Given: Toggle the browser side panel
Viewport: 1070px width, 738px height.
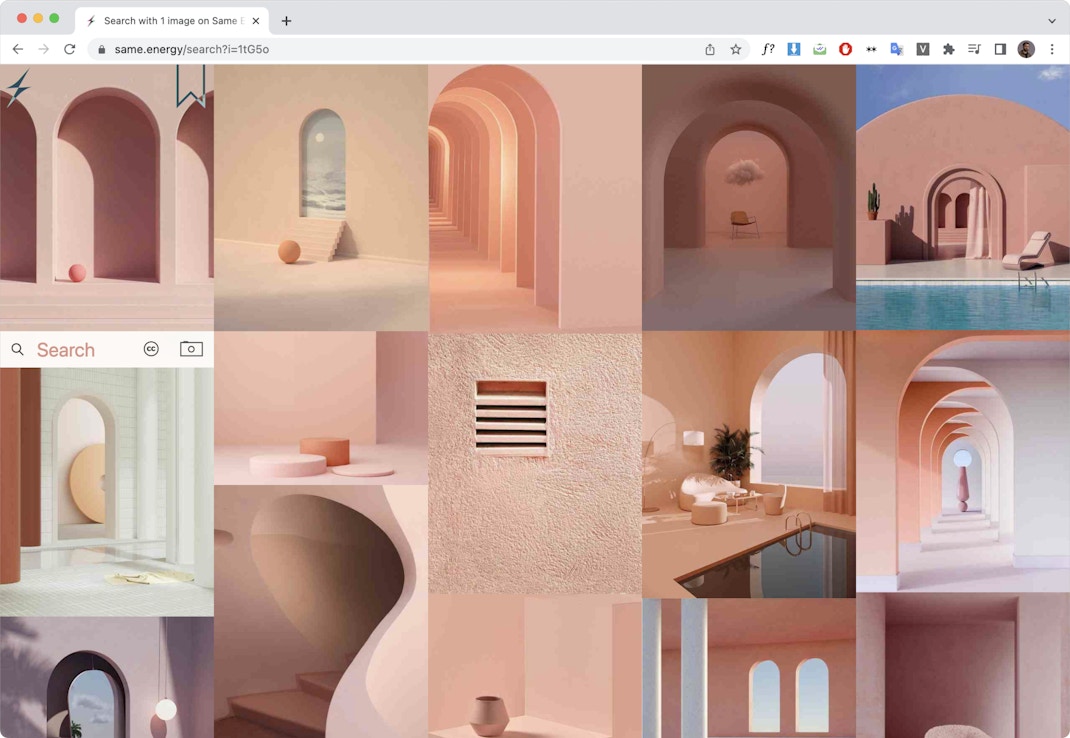Looking at the screenshot, I should (1000, 49).
